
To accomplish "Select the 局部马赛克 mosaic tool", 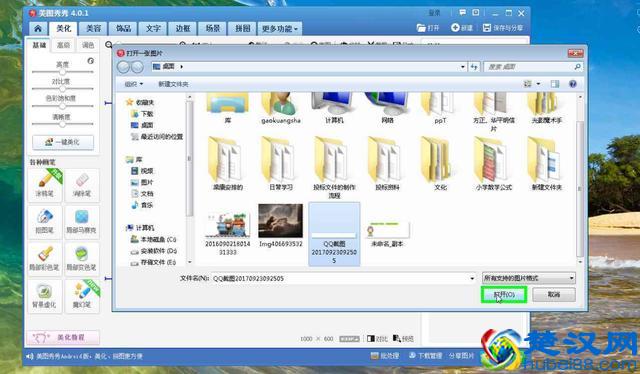I will tap(82, 222).
